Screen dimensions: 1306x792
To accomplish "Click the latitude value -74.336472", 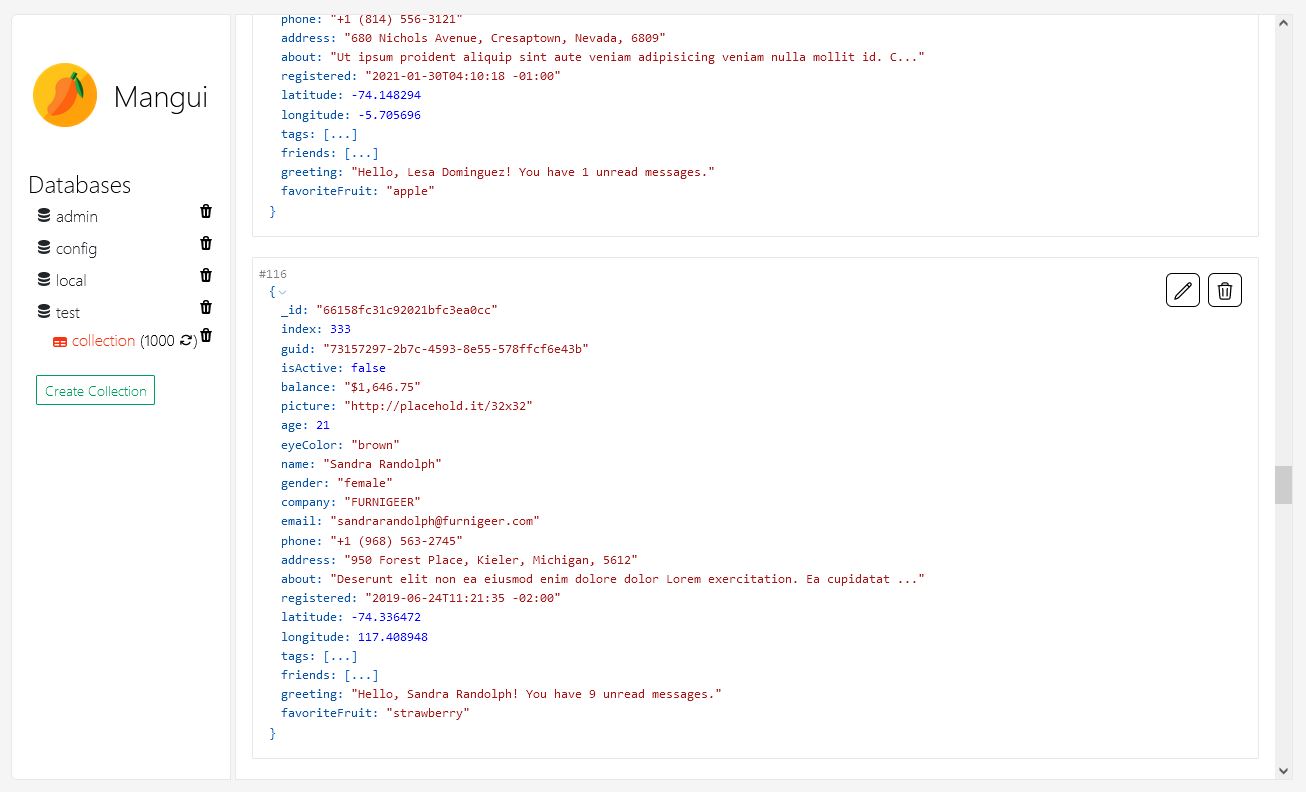I will coord(386,617).
